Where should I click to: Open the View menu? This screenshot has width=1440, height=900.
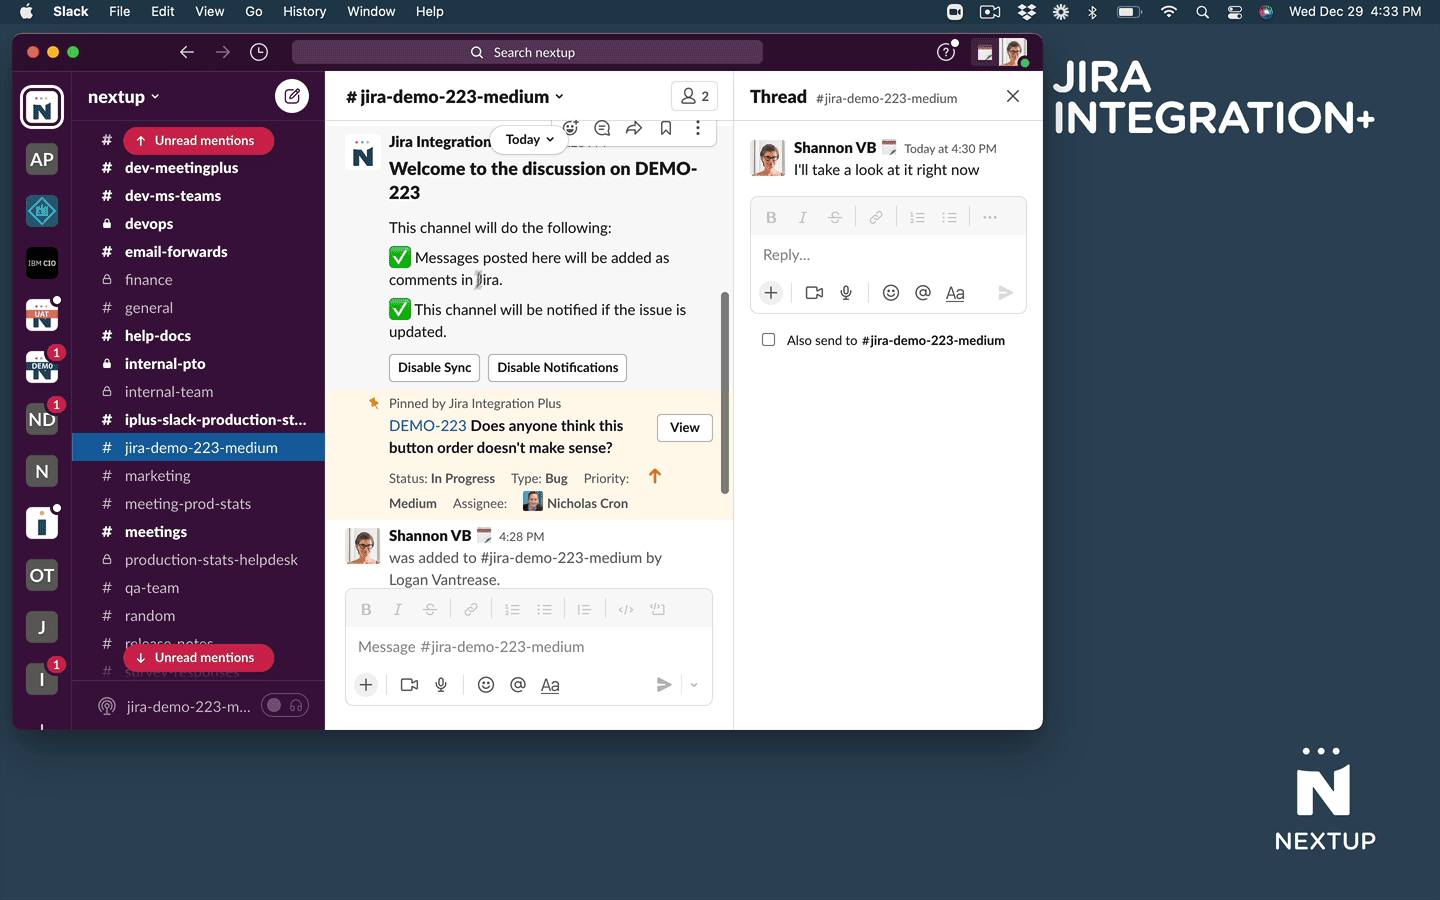click(210, 11)
